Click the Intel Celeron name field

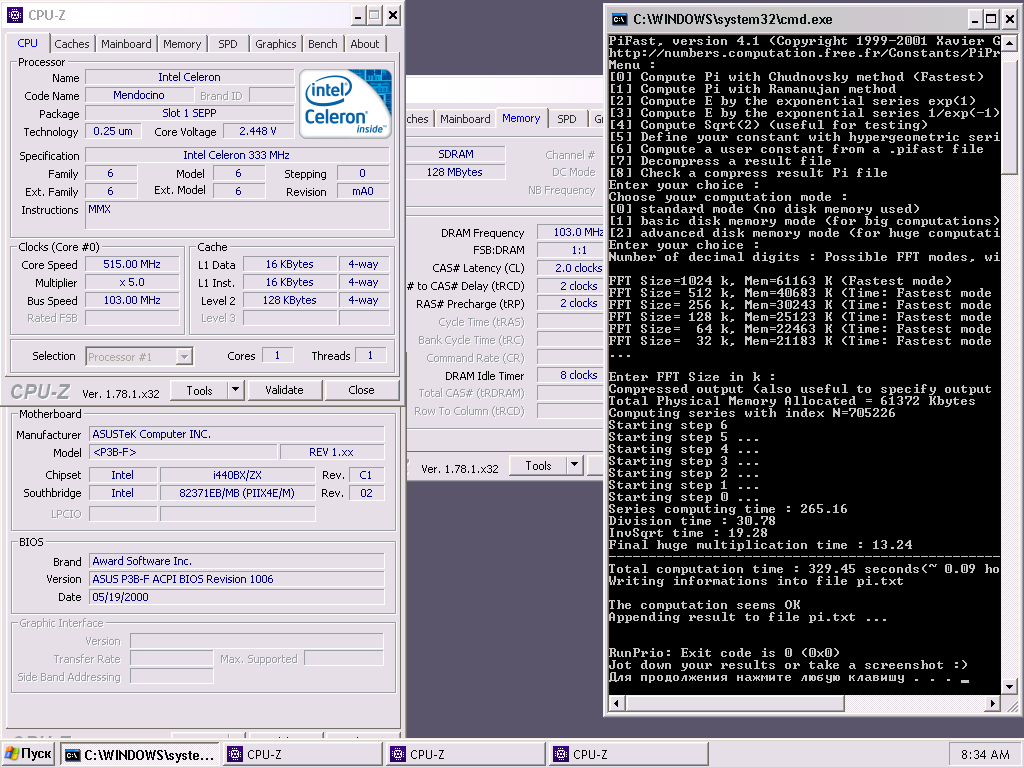(x=189, y=77)
